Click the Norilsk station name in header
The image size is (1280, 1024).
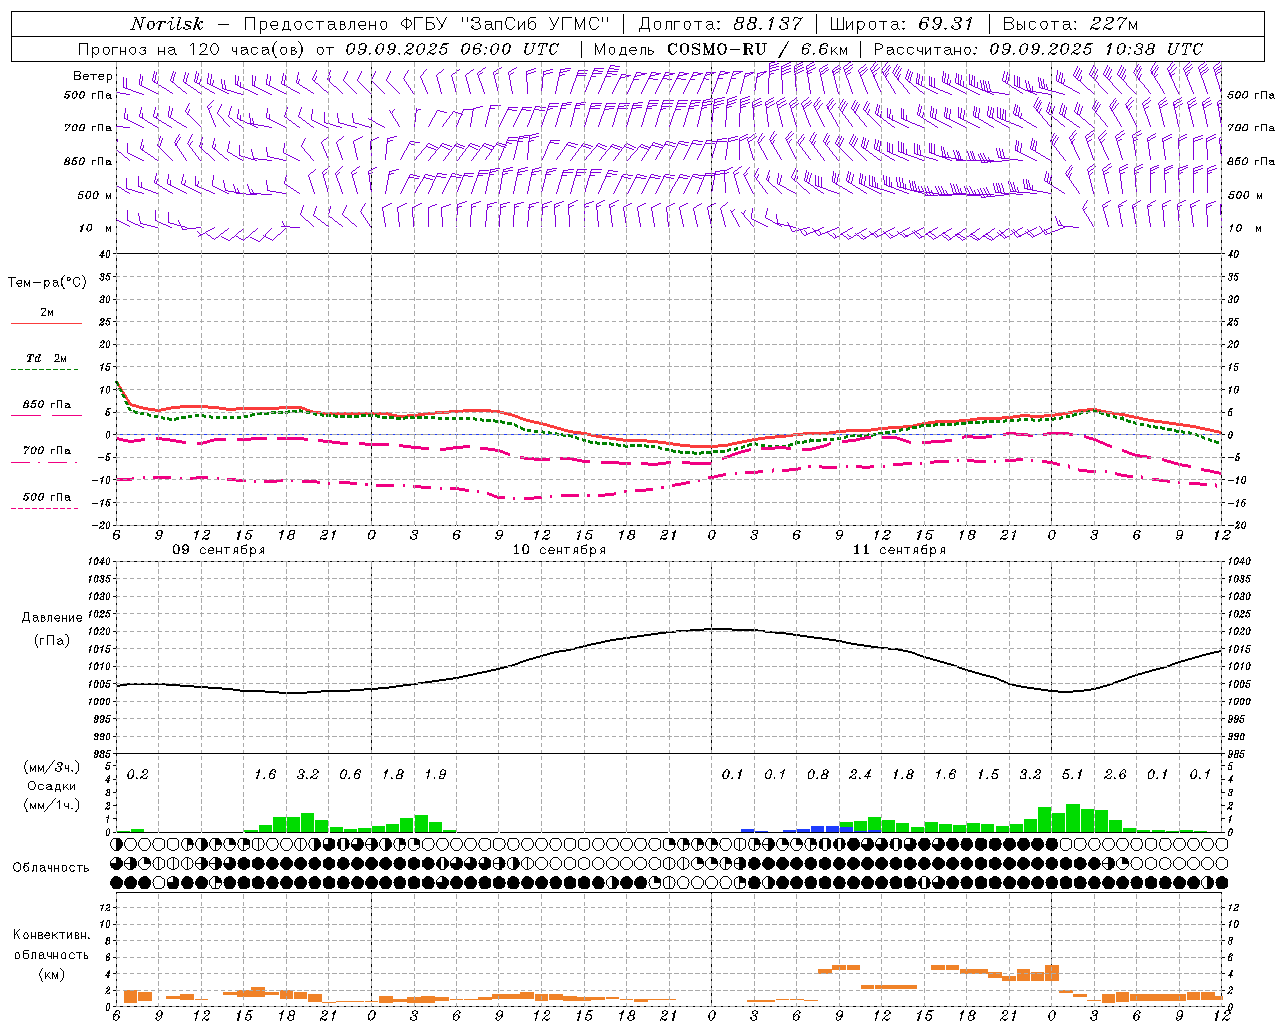167,24
